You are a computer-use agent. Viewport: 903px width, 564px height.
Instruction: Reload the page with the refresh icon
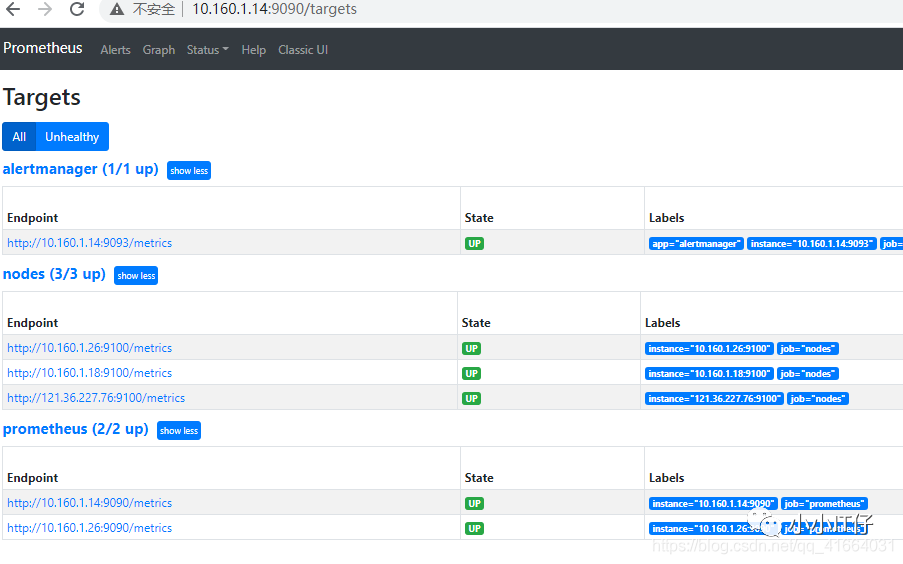(77, 9)
